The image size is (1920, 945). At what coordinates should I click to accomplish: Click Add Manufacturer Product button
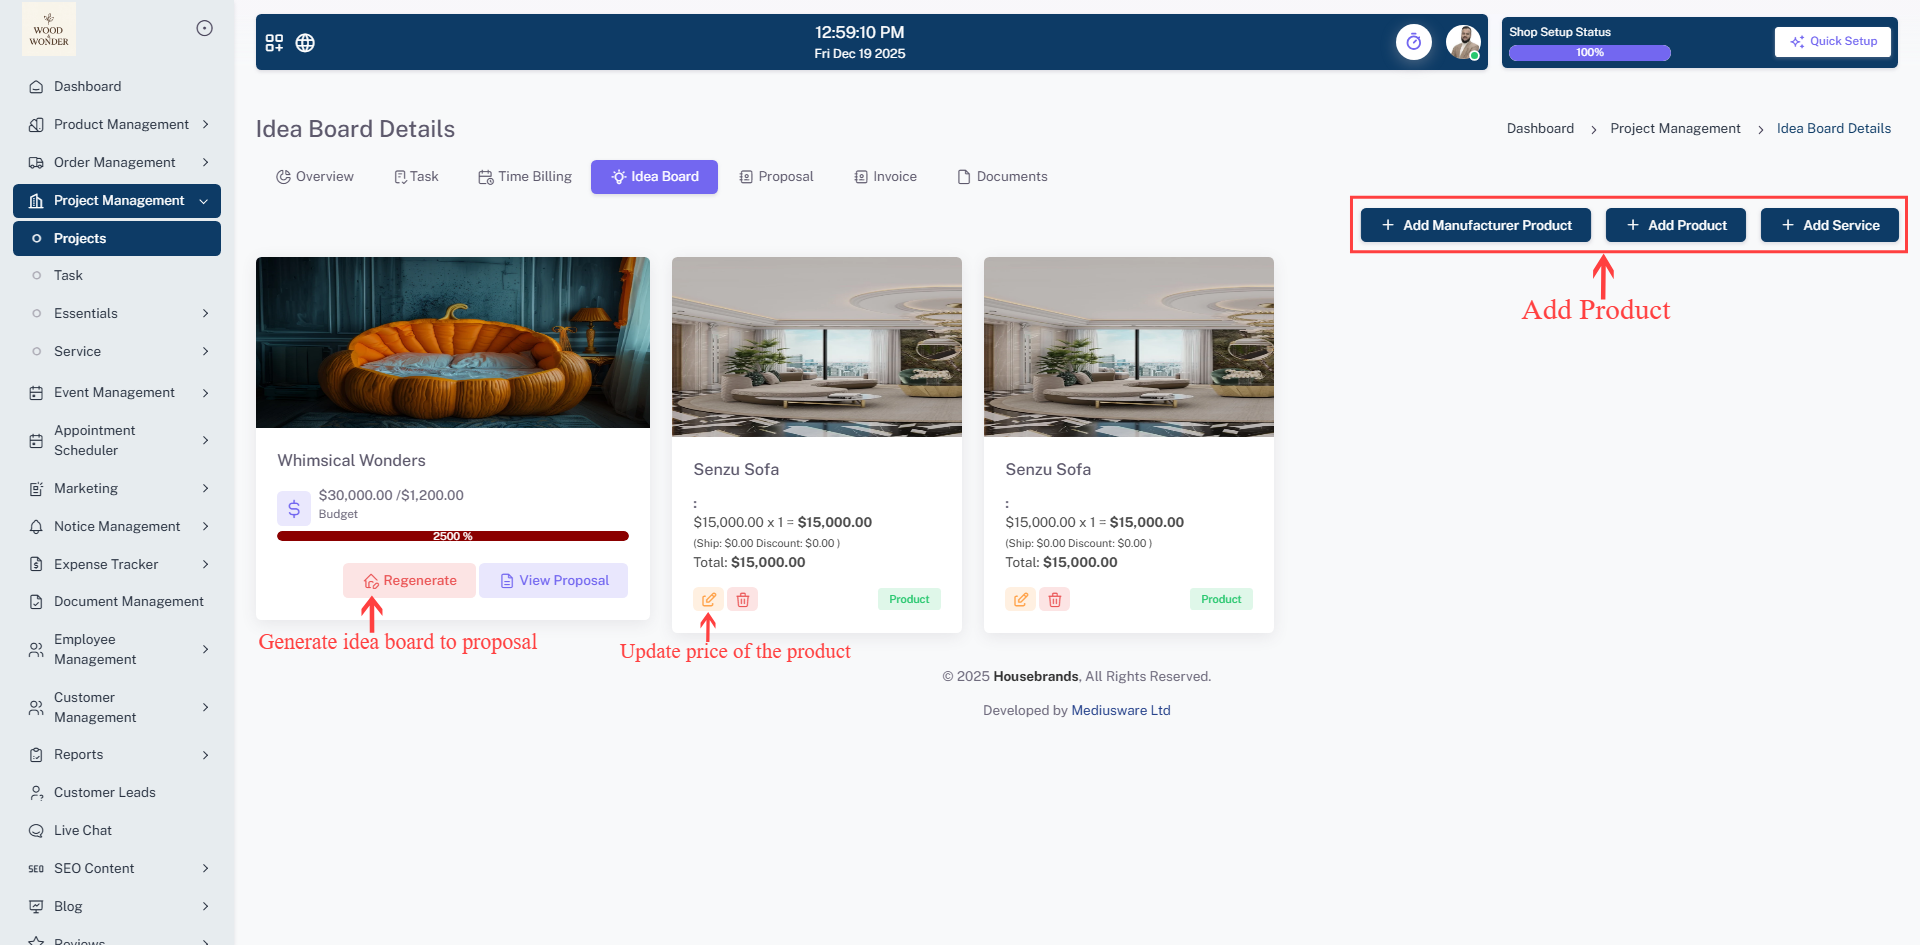1475,225
